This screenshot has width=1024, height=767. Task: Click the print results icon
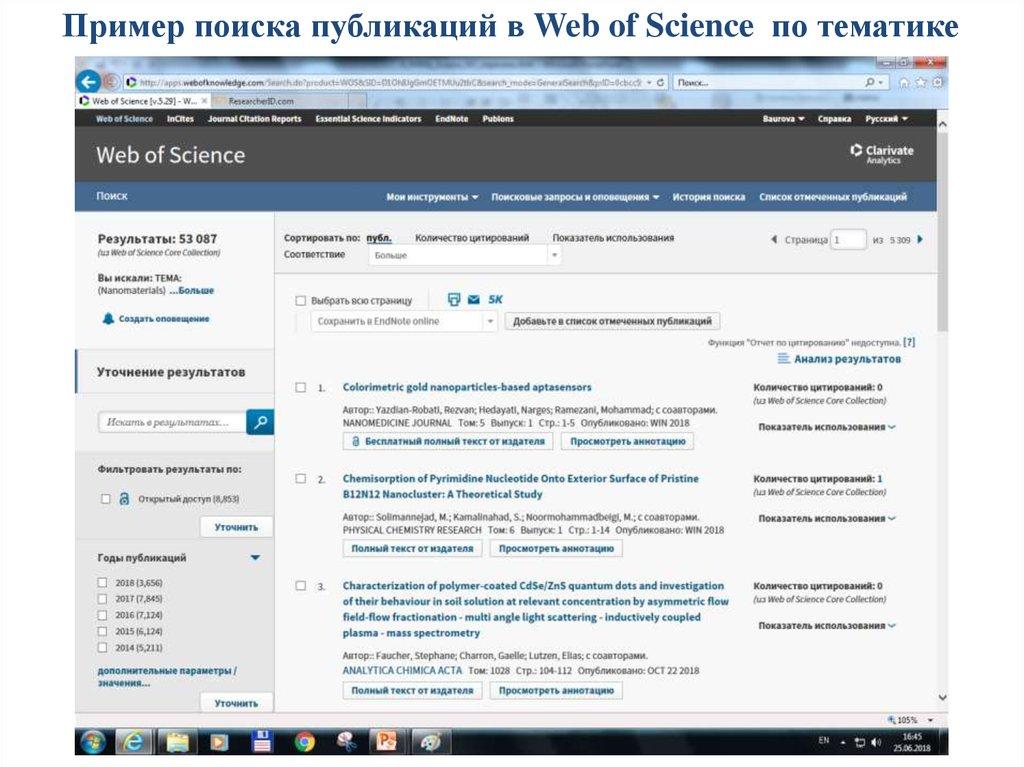click(454, 299)
